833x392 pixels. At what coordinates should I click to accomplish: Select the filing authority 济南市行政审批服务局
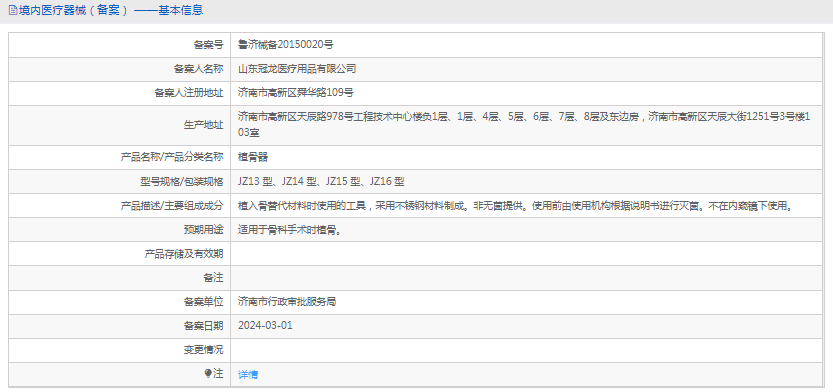tap(287, 302)
